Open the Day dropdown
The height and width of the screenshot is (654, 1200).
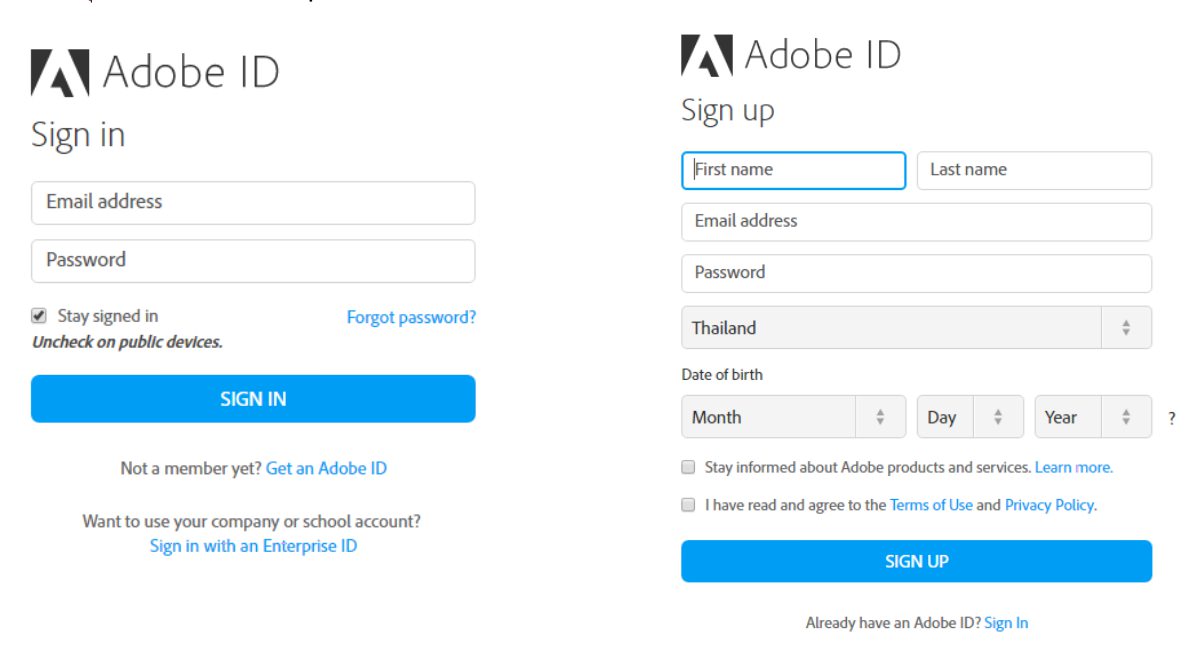pyautogui.click(x=970, y=417)
